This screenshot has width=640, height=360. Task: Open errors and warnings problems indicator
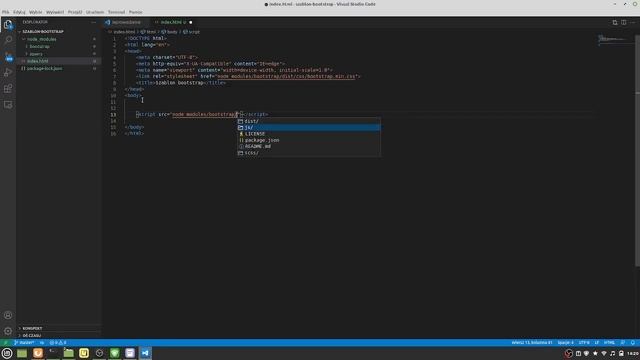point(58,343)
